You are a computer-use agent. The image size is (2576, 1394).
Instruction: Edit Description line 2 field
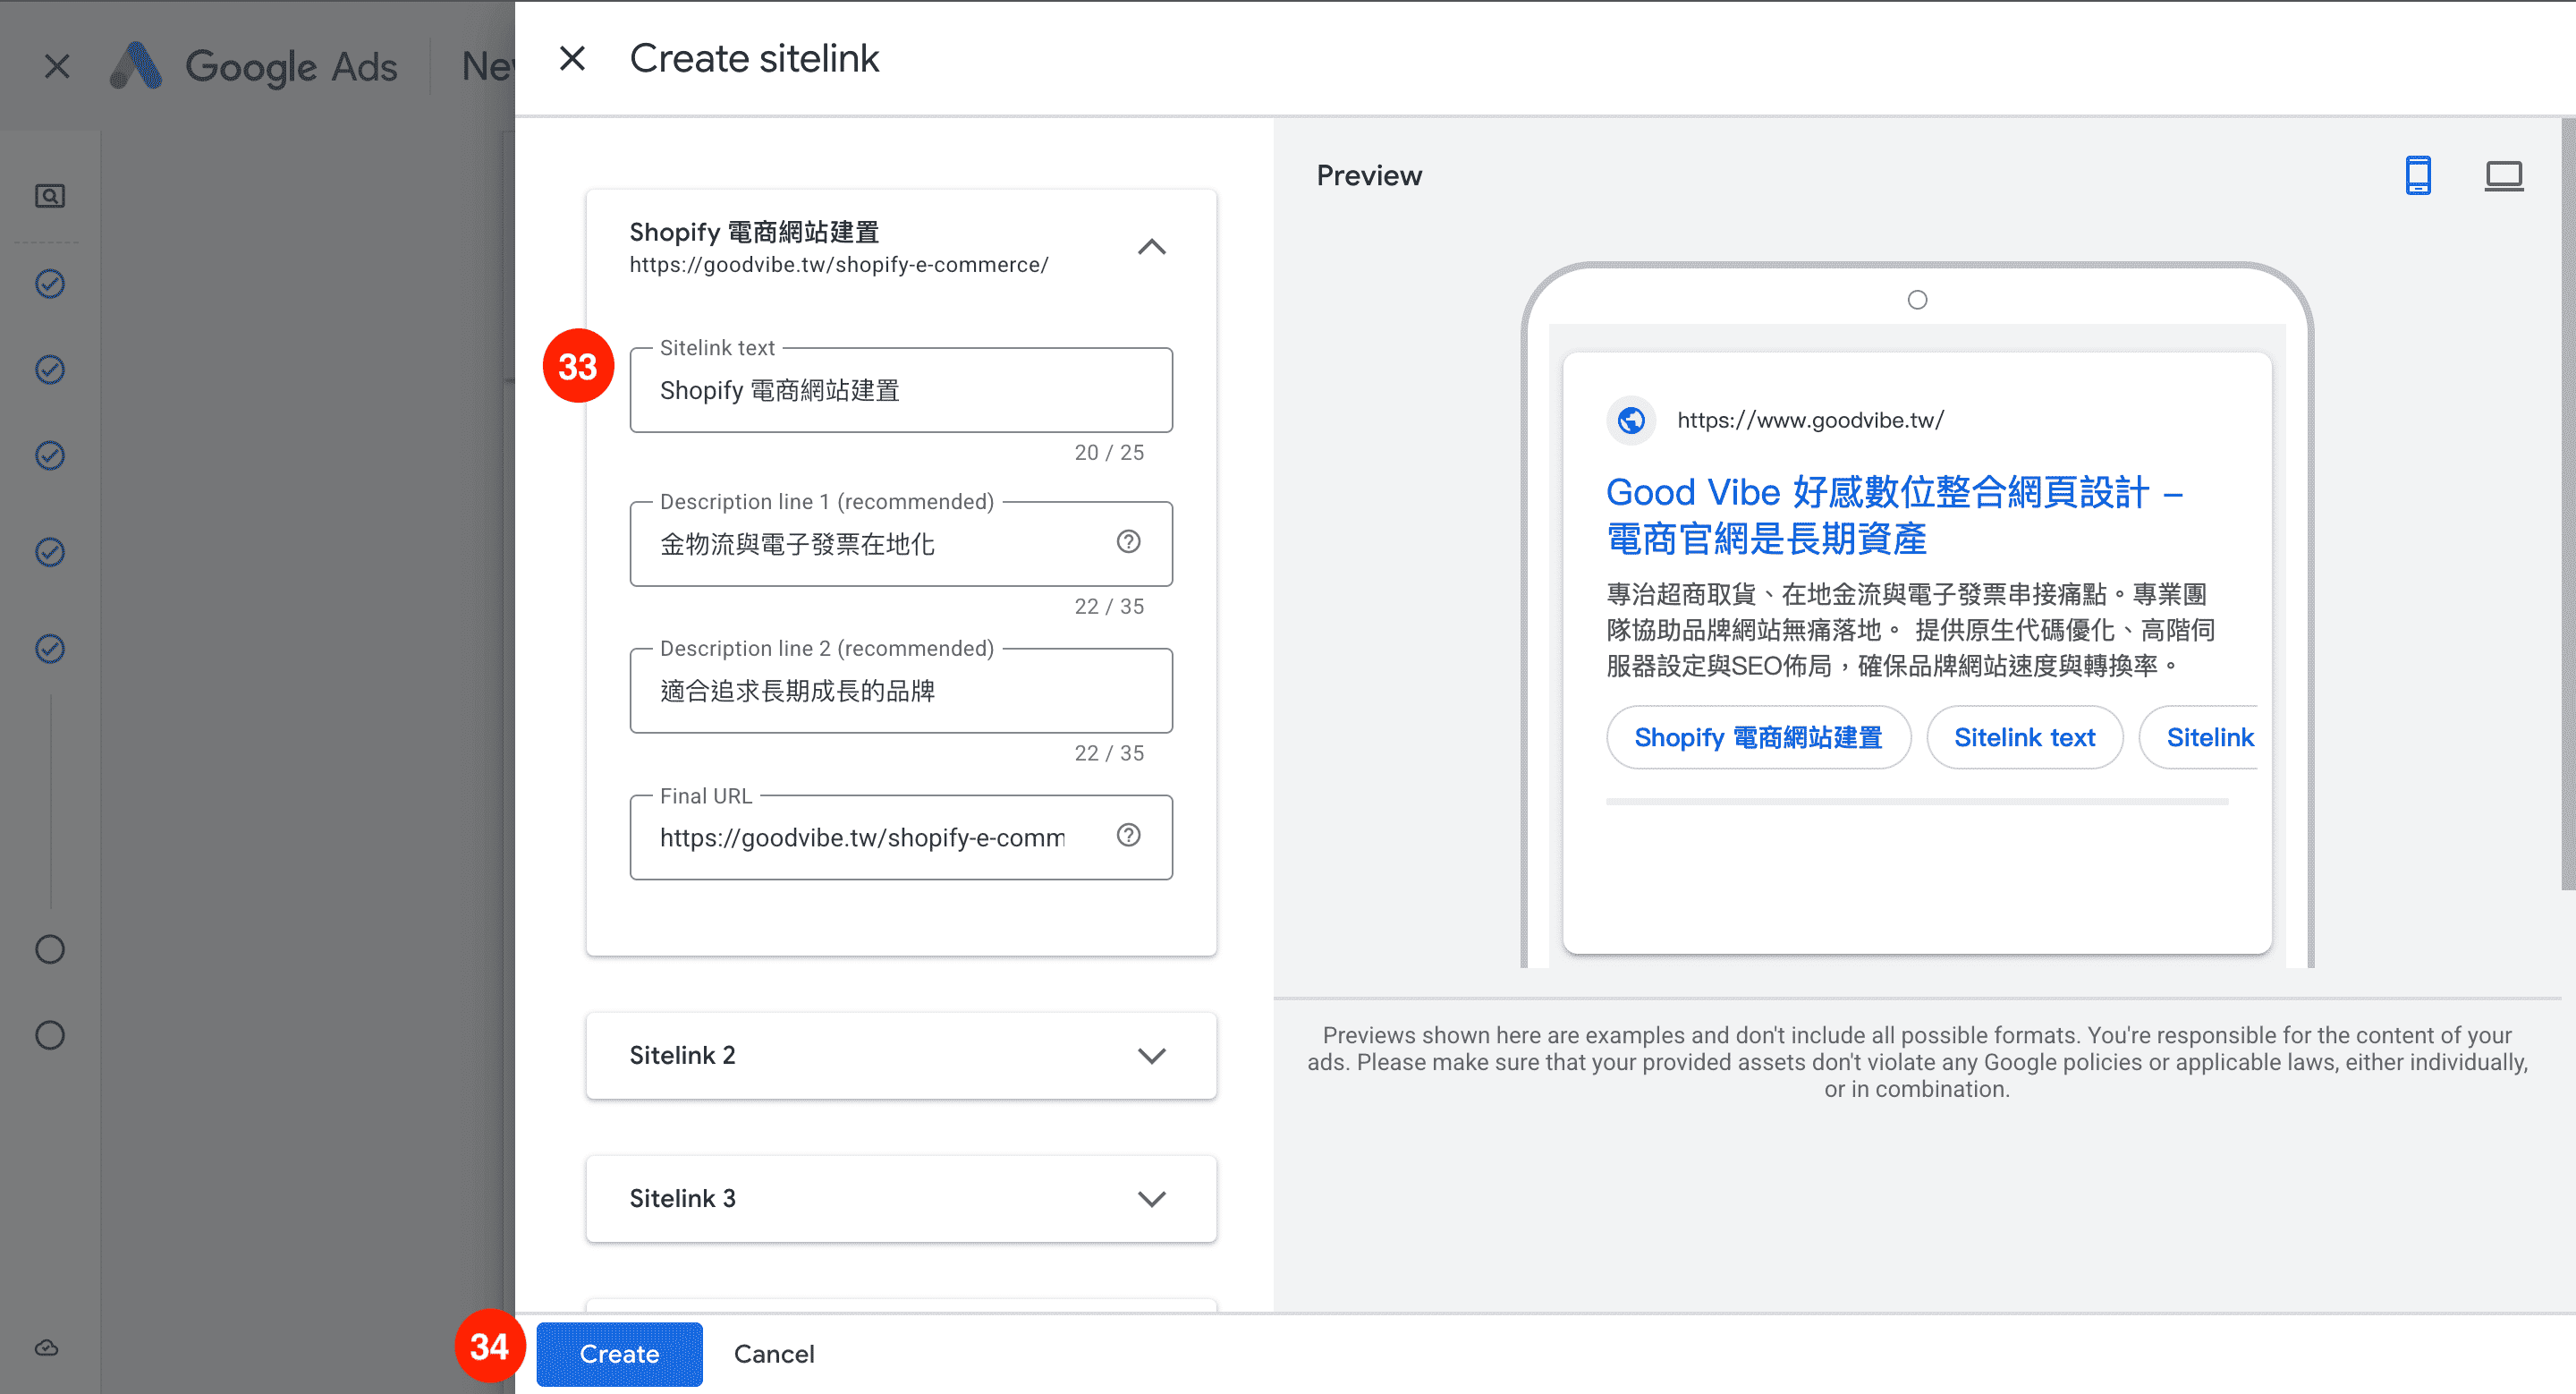901,691
